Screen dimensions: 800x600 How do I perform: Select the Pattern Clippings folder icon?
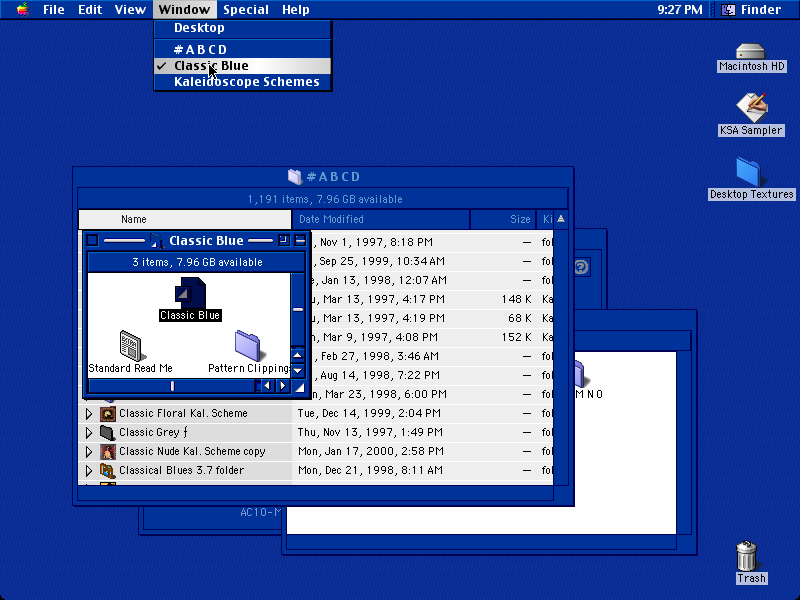(247, 345)
